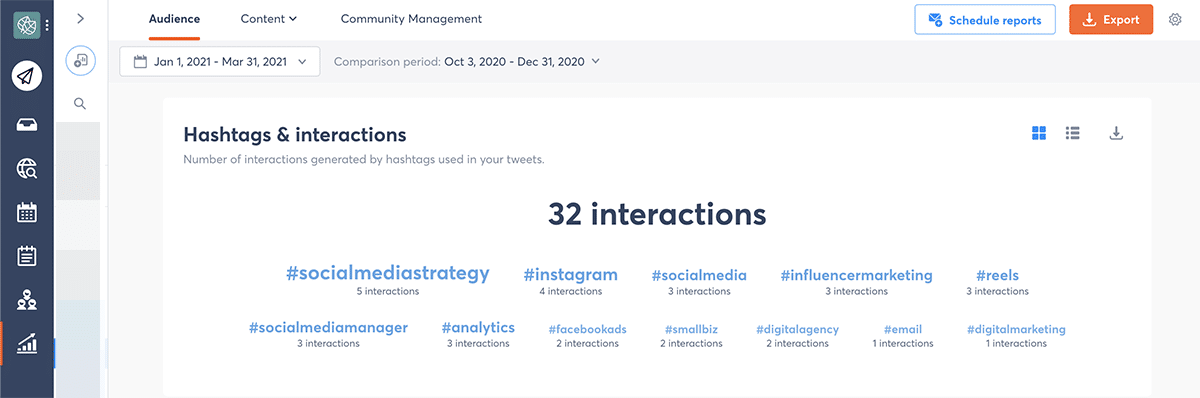Open the publishing paper plane icon
This screenshot has height=398, width=1200.
coord(27,76)
